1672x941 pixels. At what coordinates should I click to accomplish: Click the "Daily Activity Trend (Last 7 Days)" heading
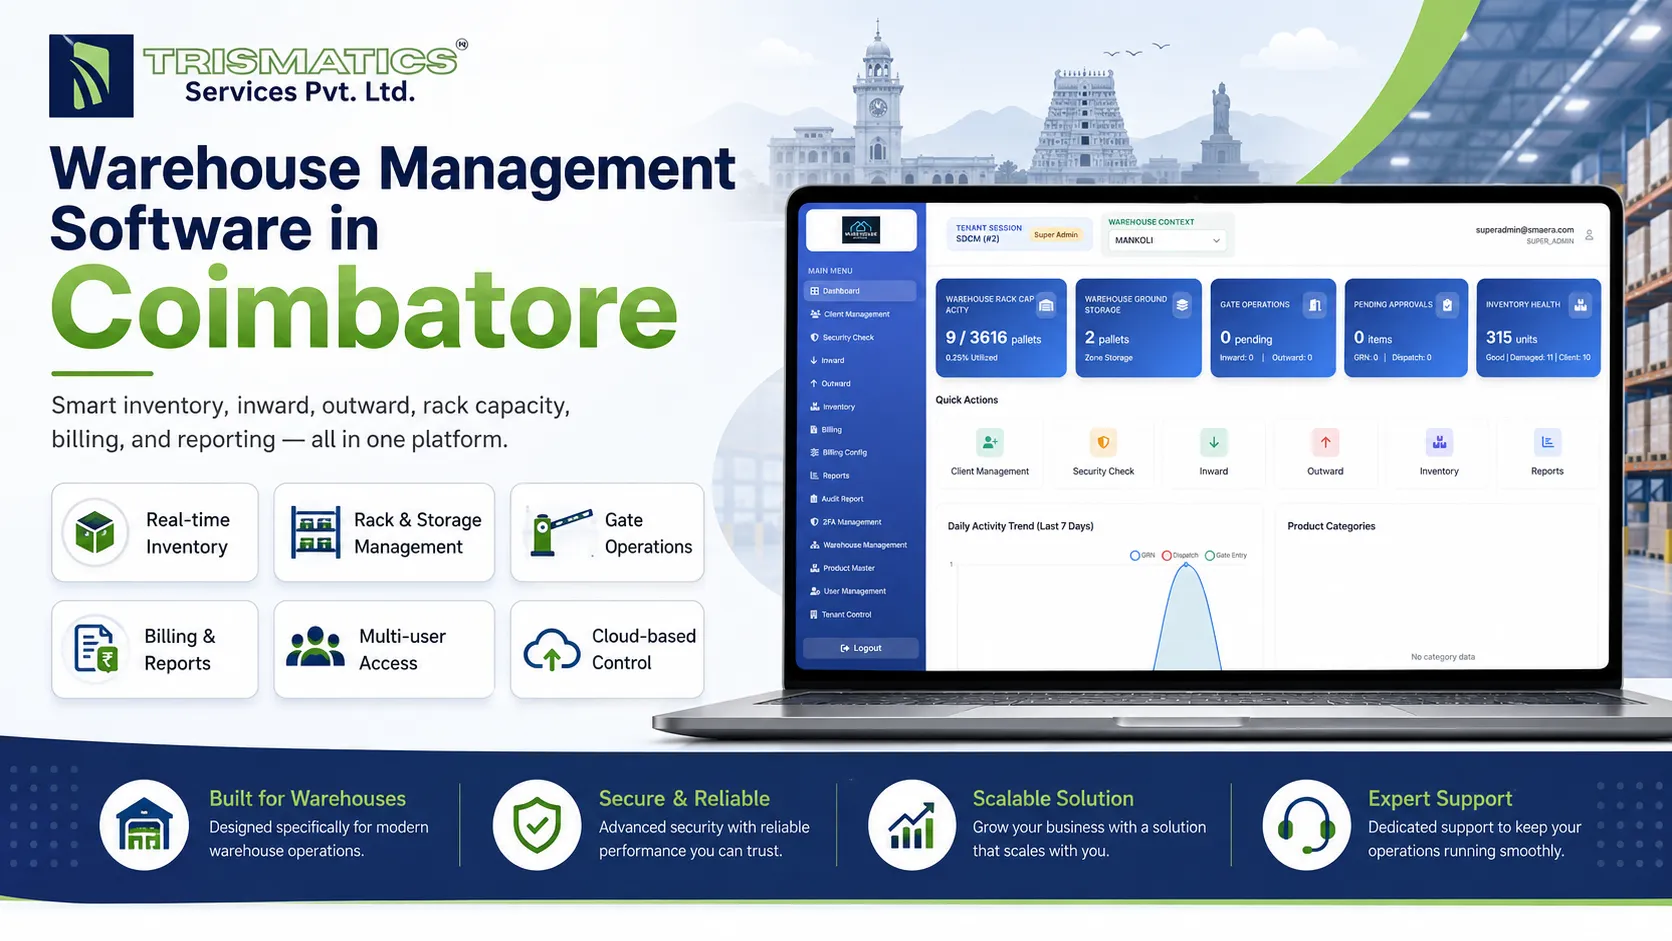tap(1020, 526)
